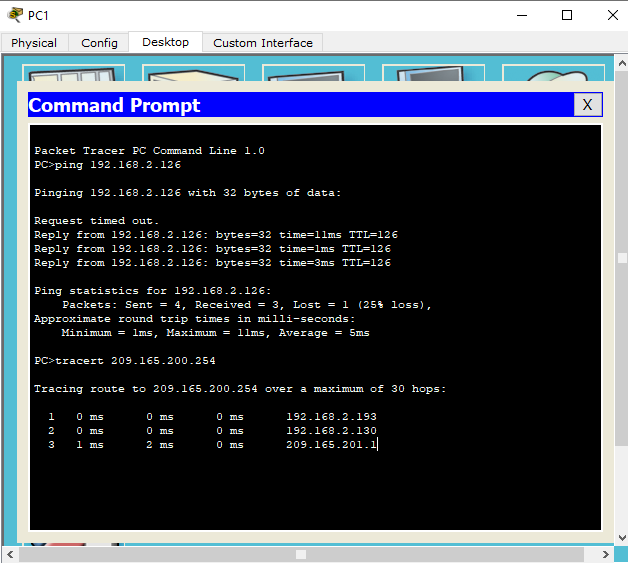628x563 pixels.
Task: Close the PC1 window
Action: click(x=612, y=15)
